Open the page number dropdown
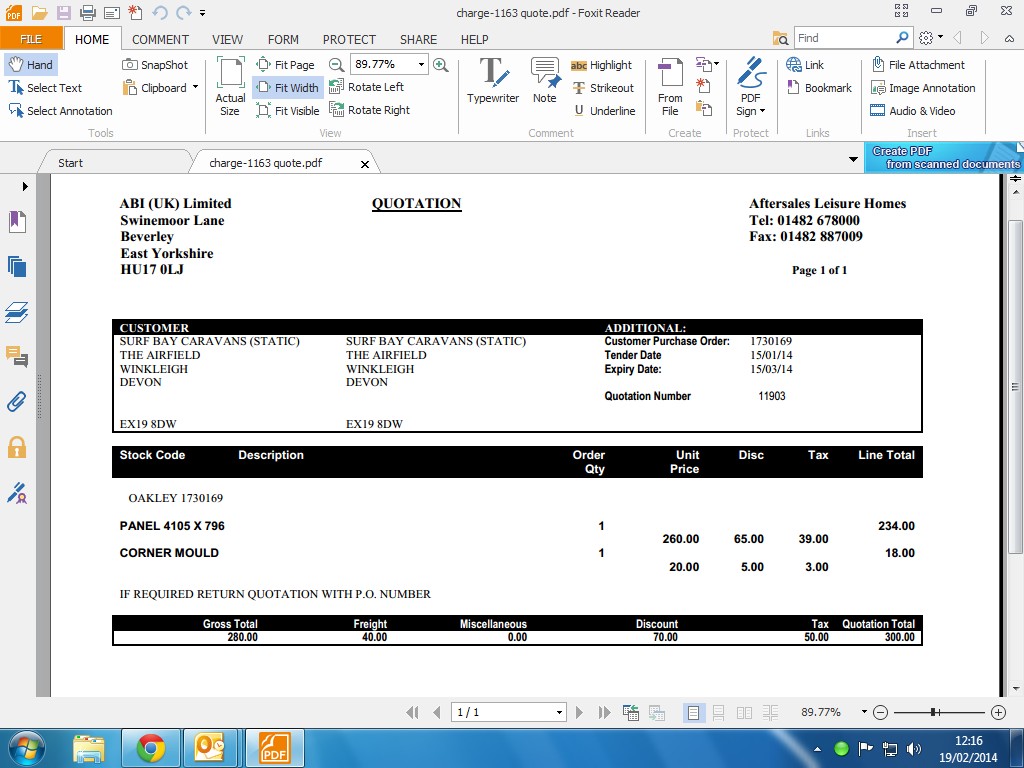 [560, 712]
